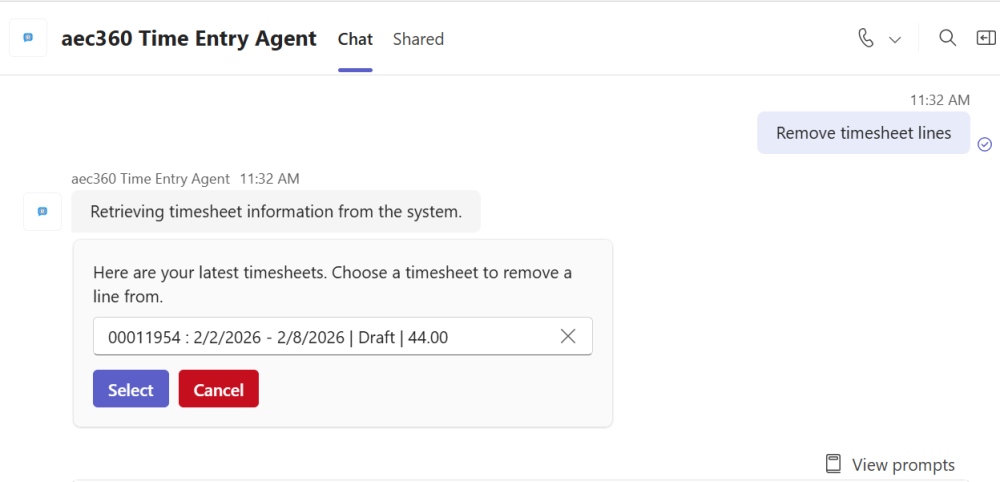Image resolution: width=1000 pixels, height=482 pixels.
Task: Click the agent name above the reply
Action: (150, 178)
